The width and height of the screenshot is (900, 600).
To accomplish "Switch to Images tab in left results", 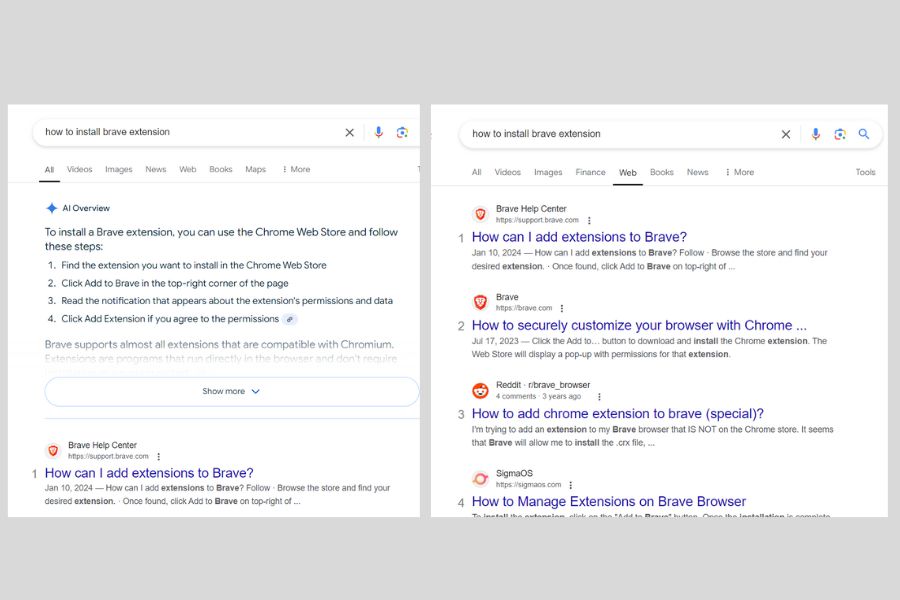I will click(118, 170).
